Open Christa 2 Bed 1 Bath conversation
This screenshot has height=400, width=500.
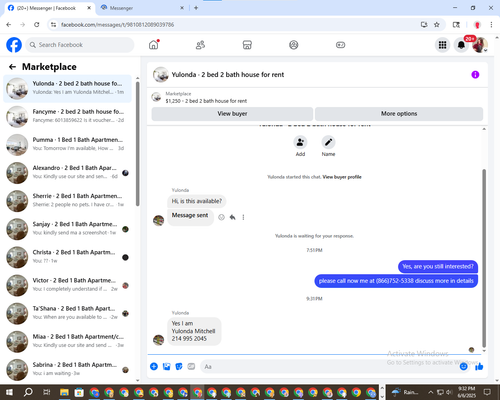68,257
